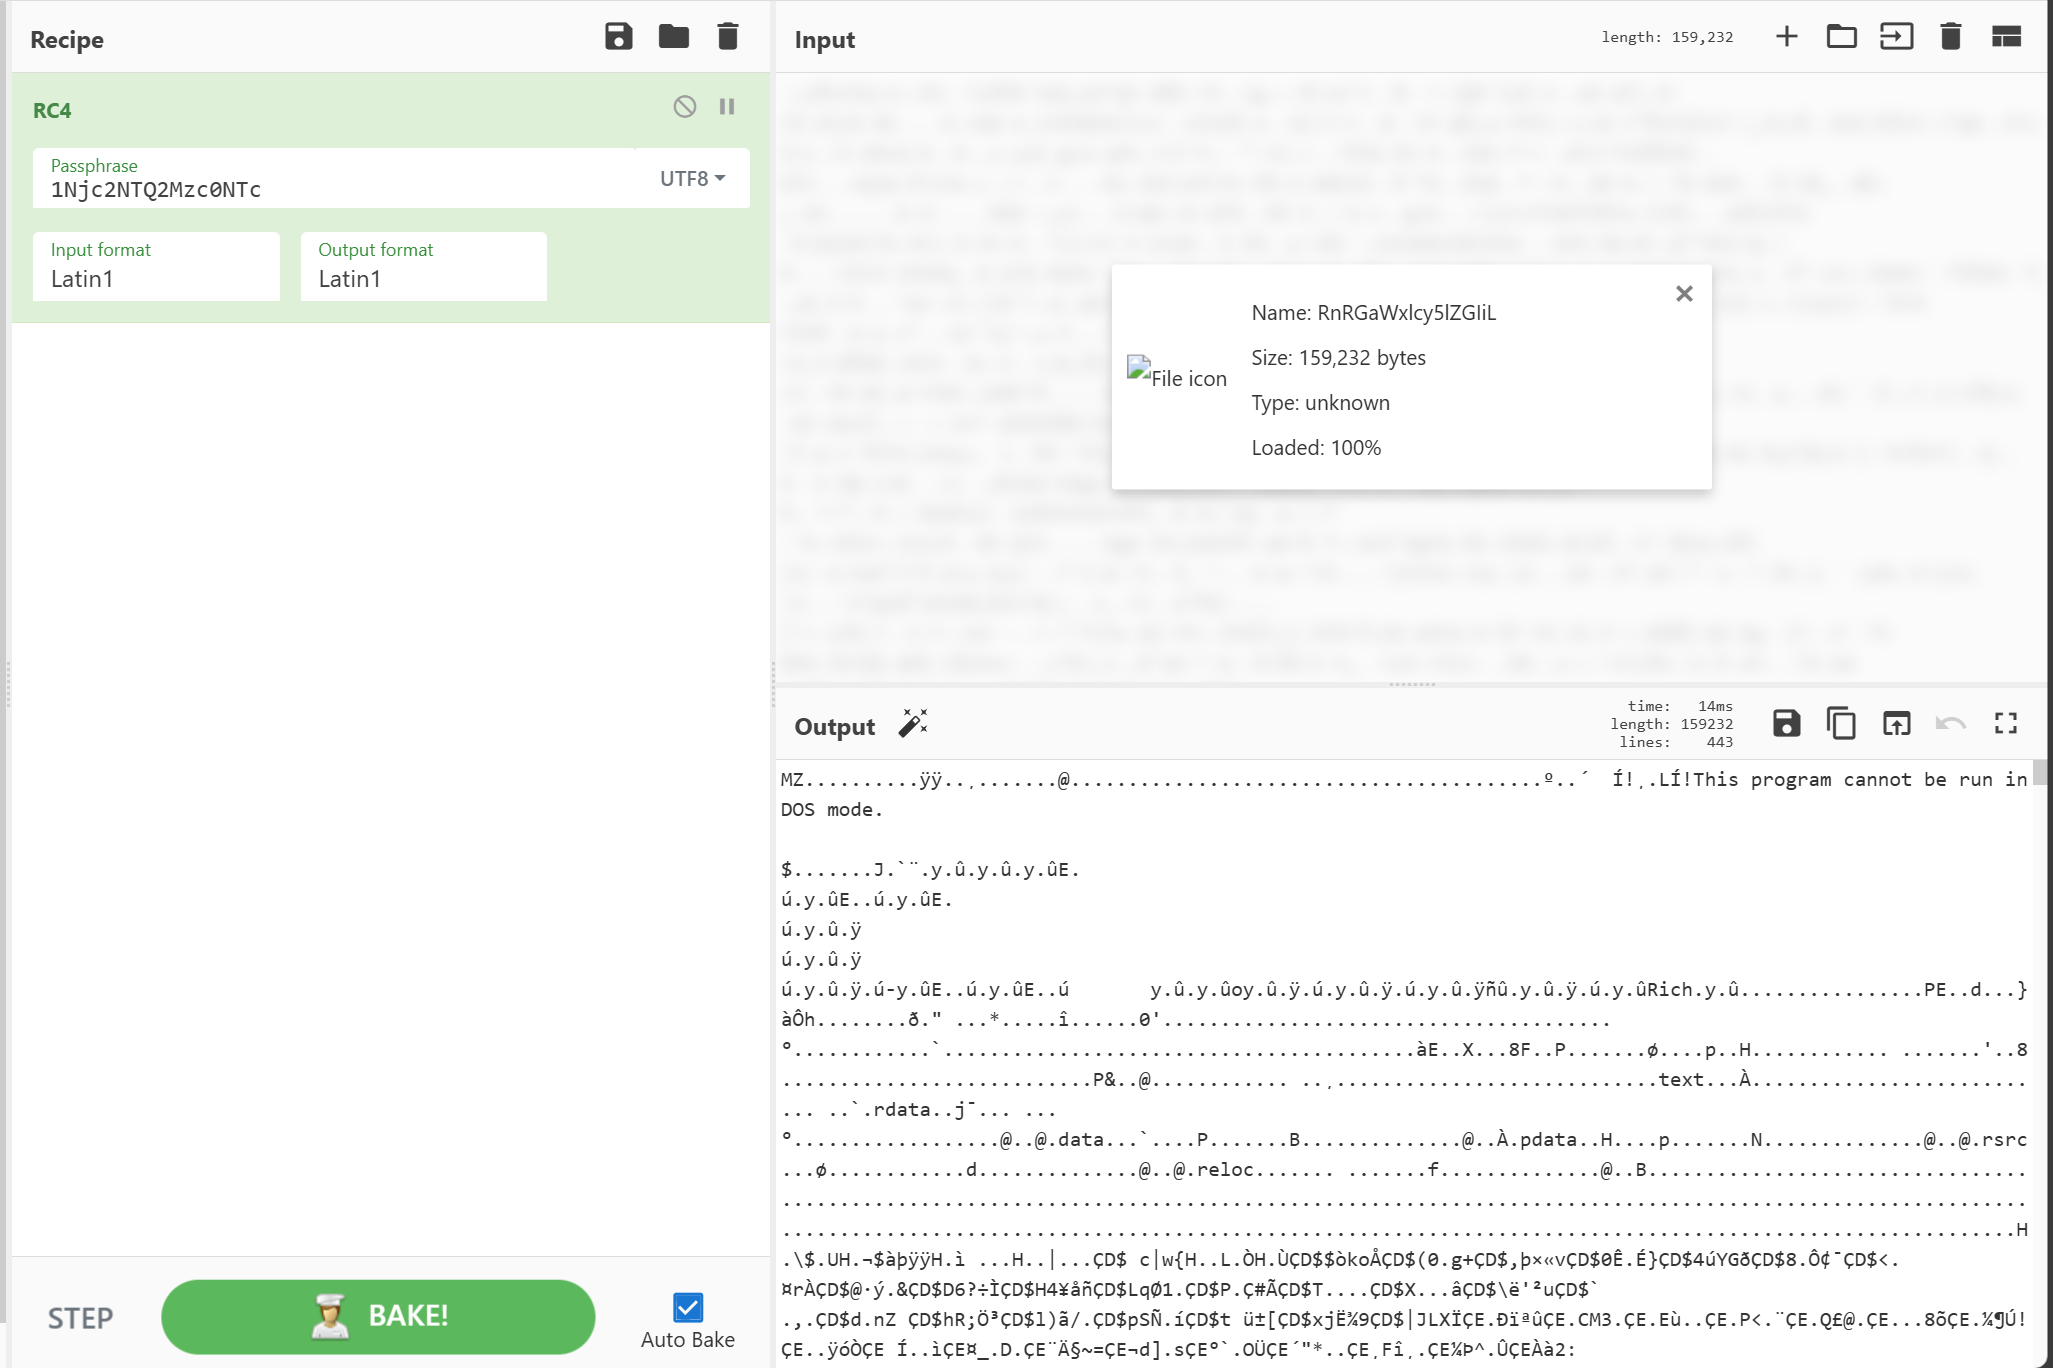
Task: Click the Open file as input icon
Action: coord(1896,37)
